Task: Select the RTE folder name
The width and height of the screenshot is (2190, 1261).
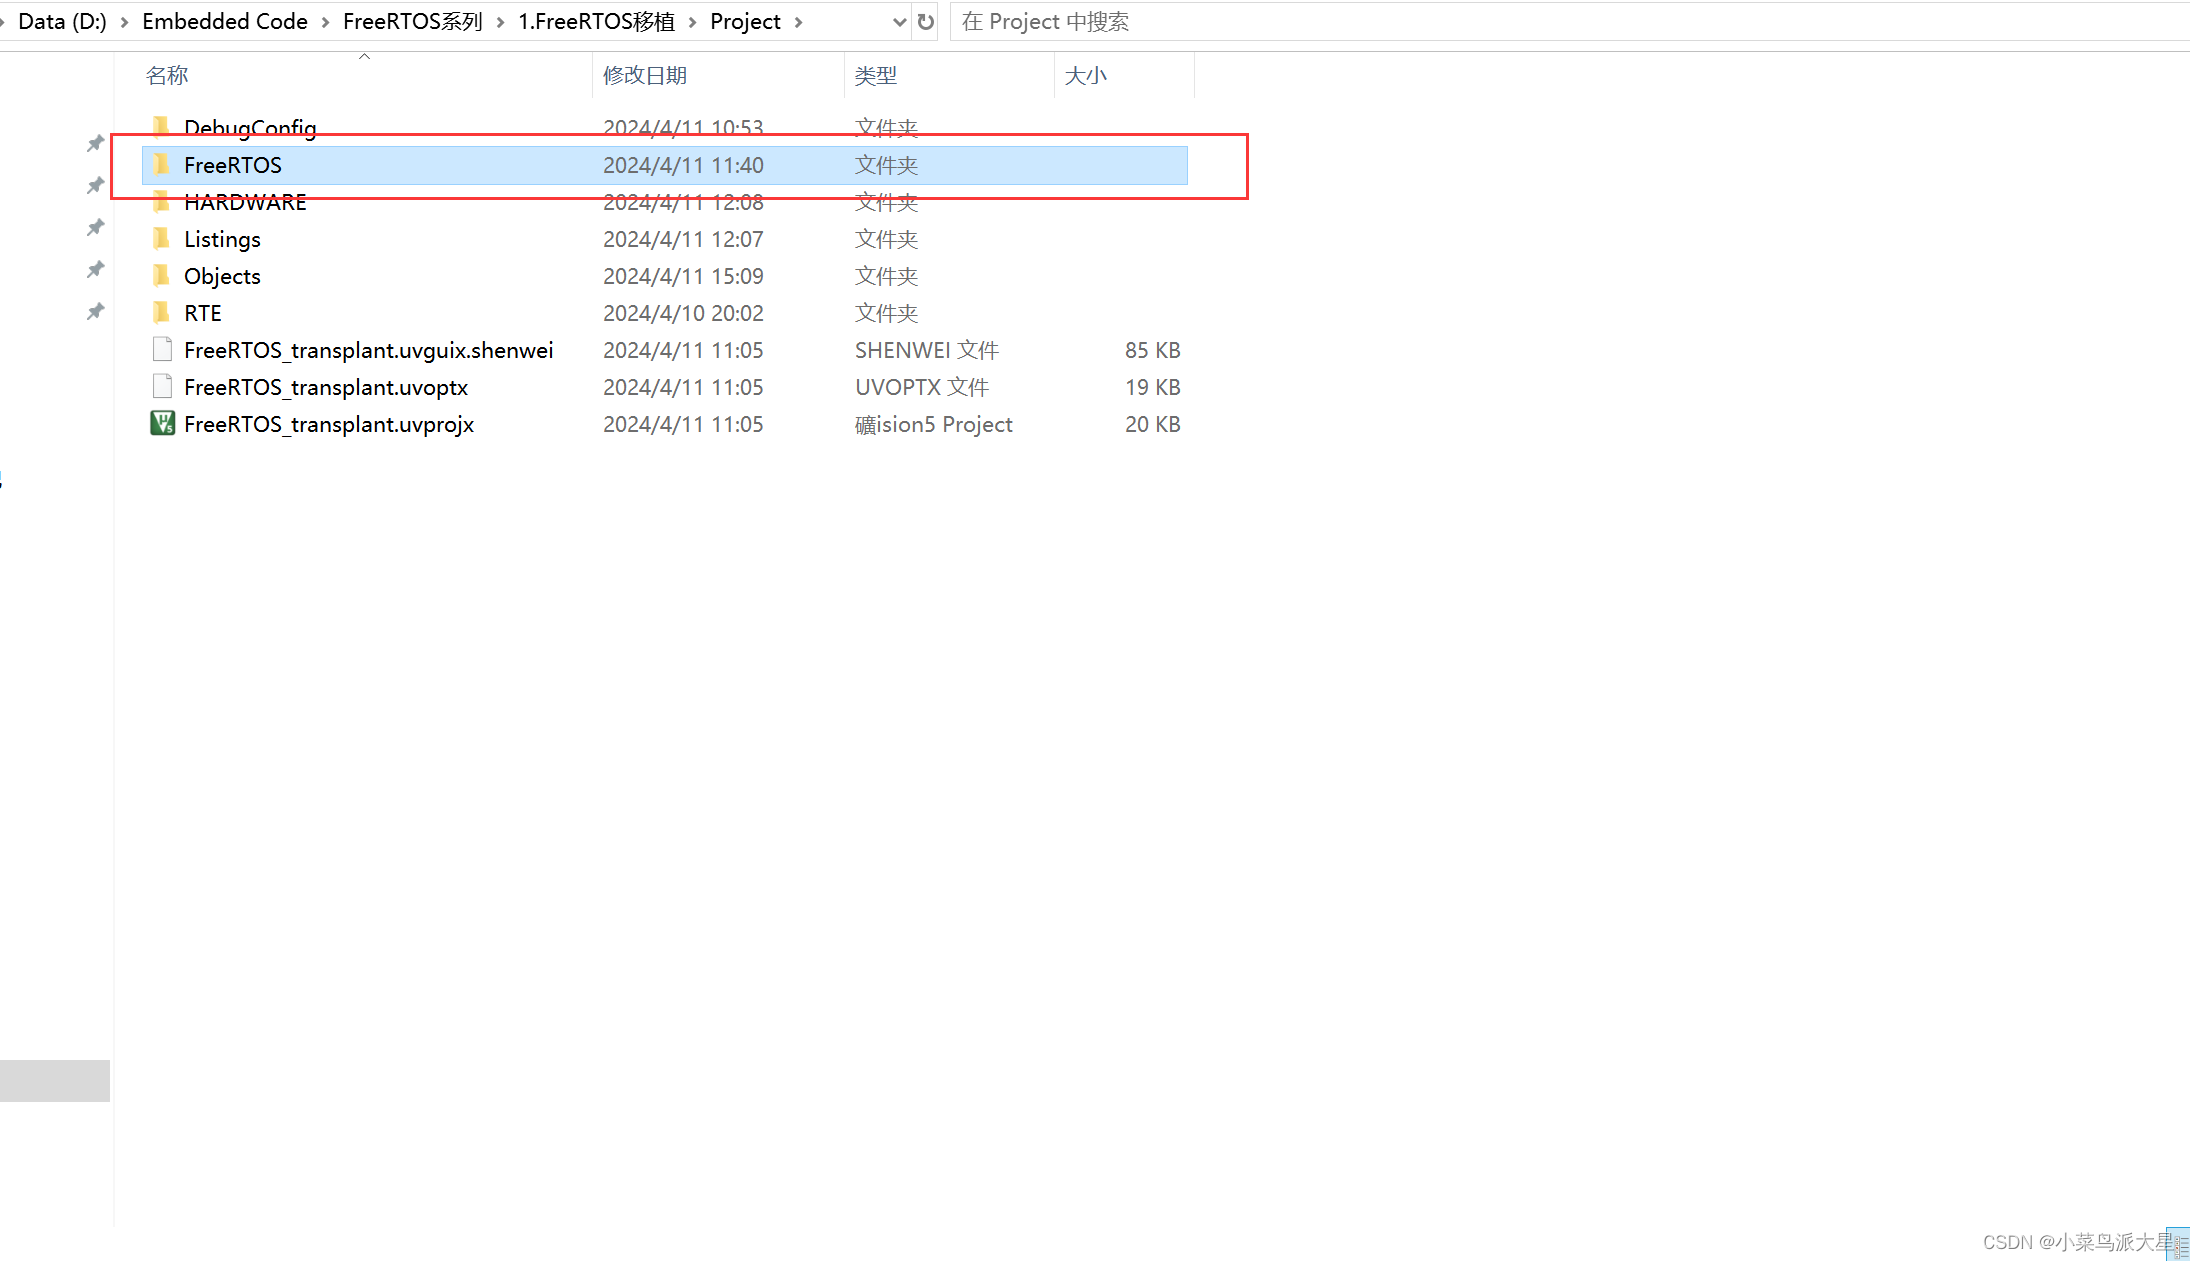Action: (x=203, y=313)
